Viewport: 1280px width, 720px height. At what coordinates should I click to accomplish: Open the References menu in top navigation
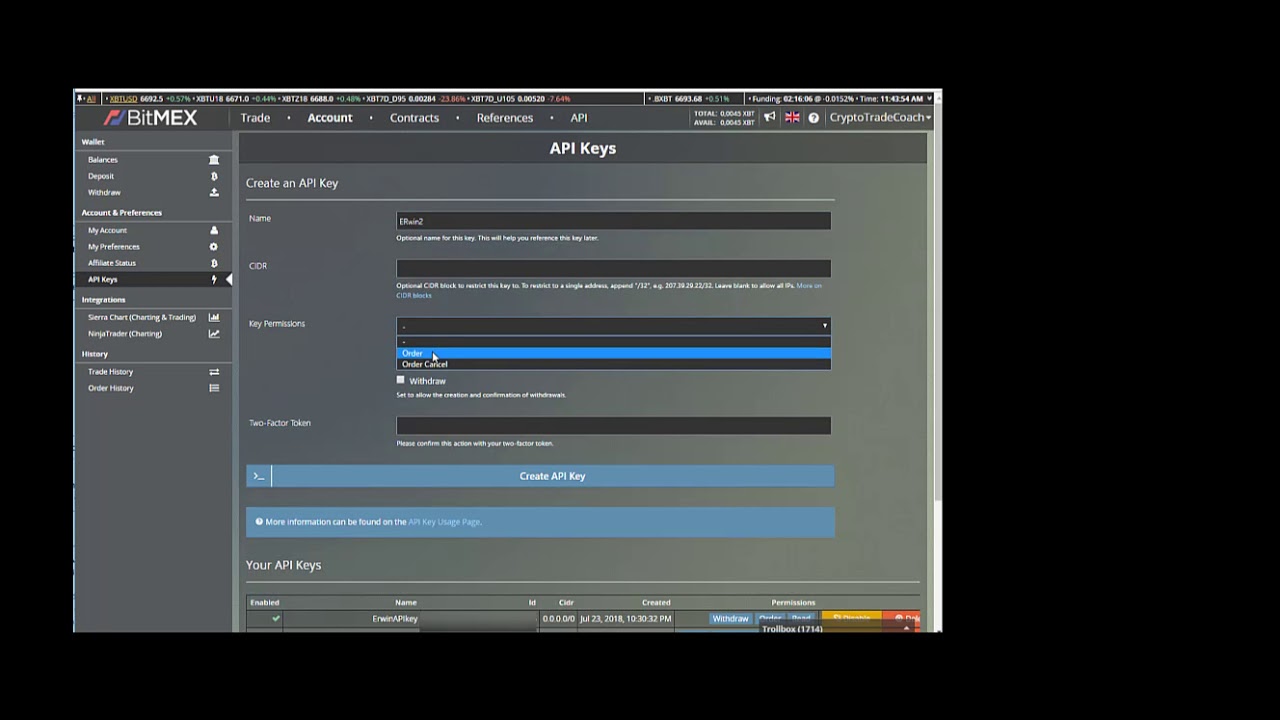coord(505,118)
